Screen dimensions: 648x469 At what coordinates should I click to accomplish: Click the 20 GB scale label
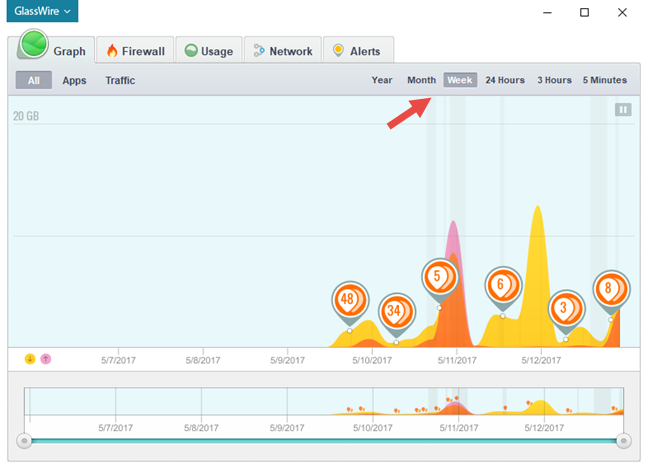coord(26,116)
